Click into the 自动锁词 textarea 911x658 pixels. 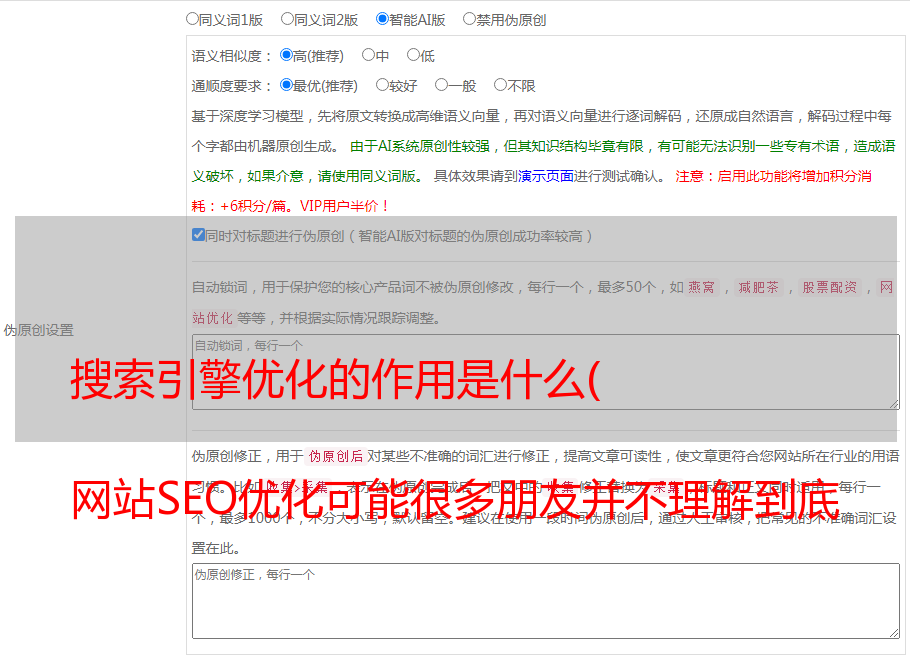pos(546,372)
